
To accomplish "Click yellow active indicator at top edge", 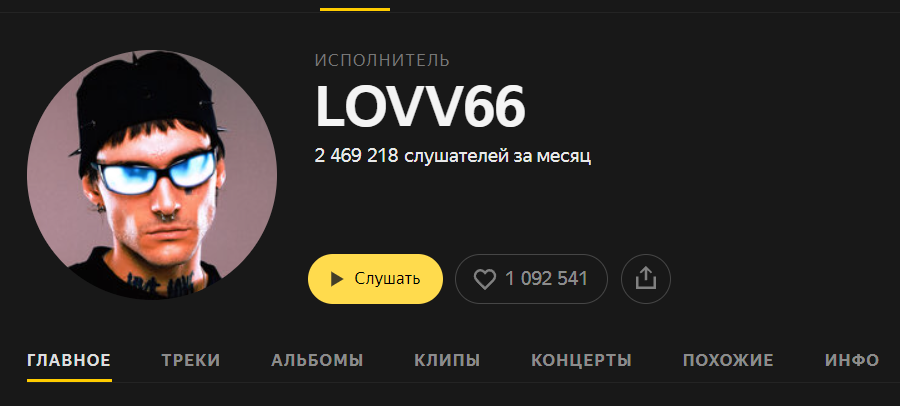I will point(355,9).
